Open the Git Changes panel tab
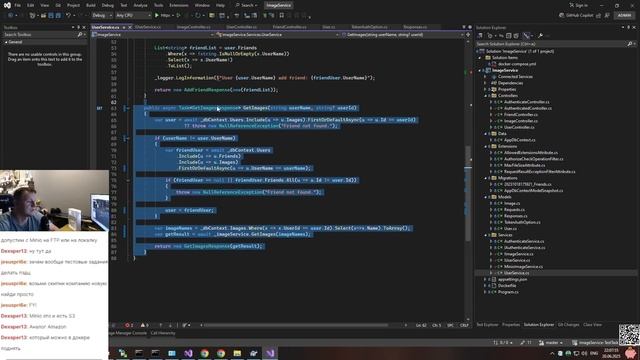This screenshot has height=360, width=640. pos(568,325)
